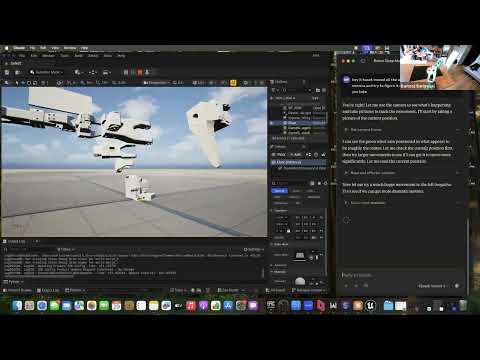Expand the third tool-call block in Claude chat
This screenshot has height=360, width=480.
[401, 203]
